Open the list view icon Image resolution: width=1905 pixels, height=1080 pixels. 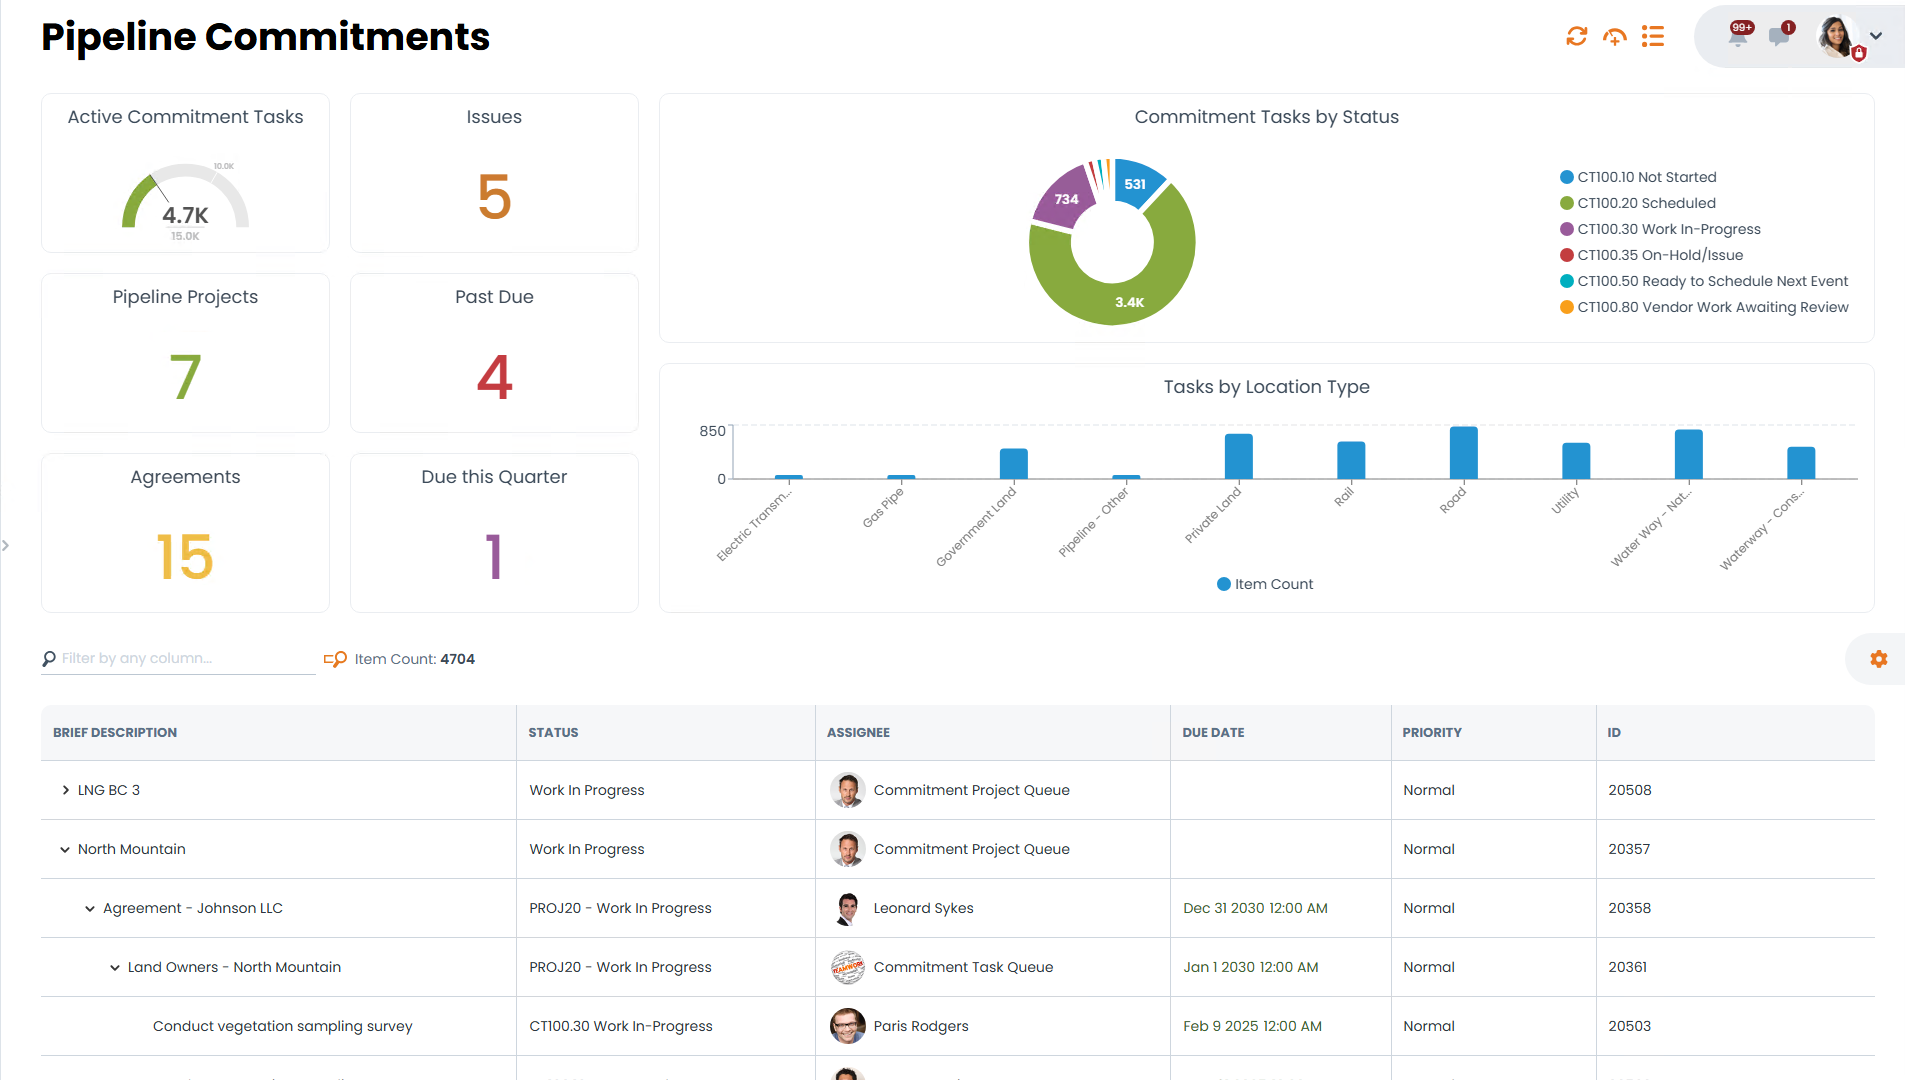[1653, 36]
